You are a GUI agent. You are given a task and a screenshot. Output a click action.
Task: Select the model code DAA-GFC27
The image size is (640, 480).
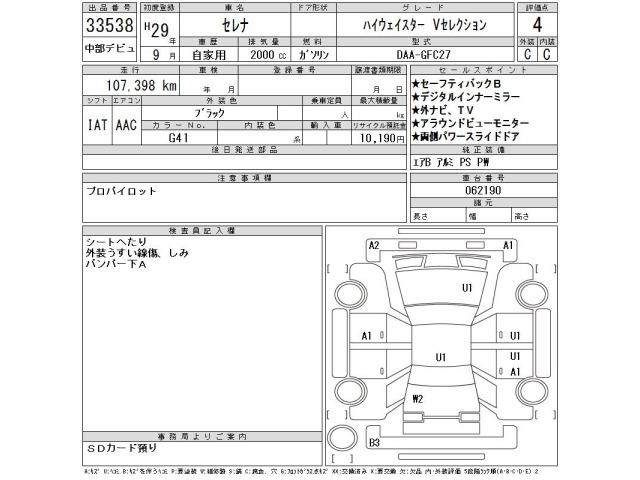click(424, 55)
